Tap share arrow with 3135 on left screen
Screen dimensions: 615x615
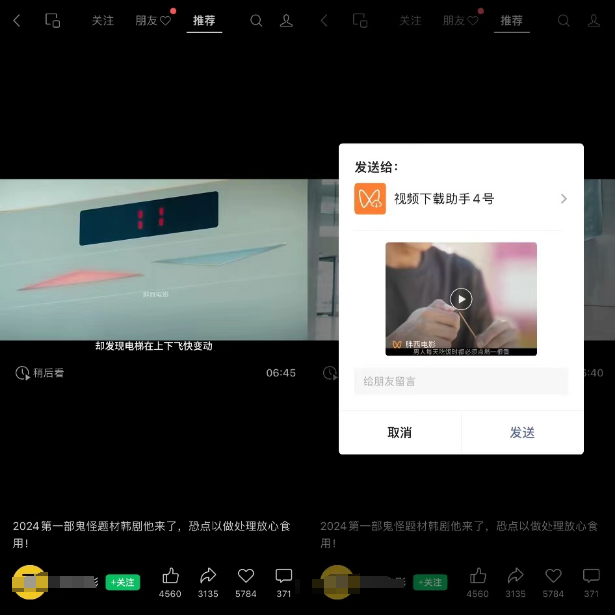pyautogui.click(x=208, y=576)
